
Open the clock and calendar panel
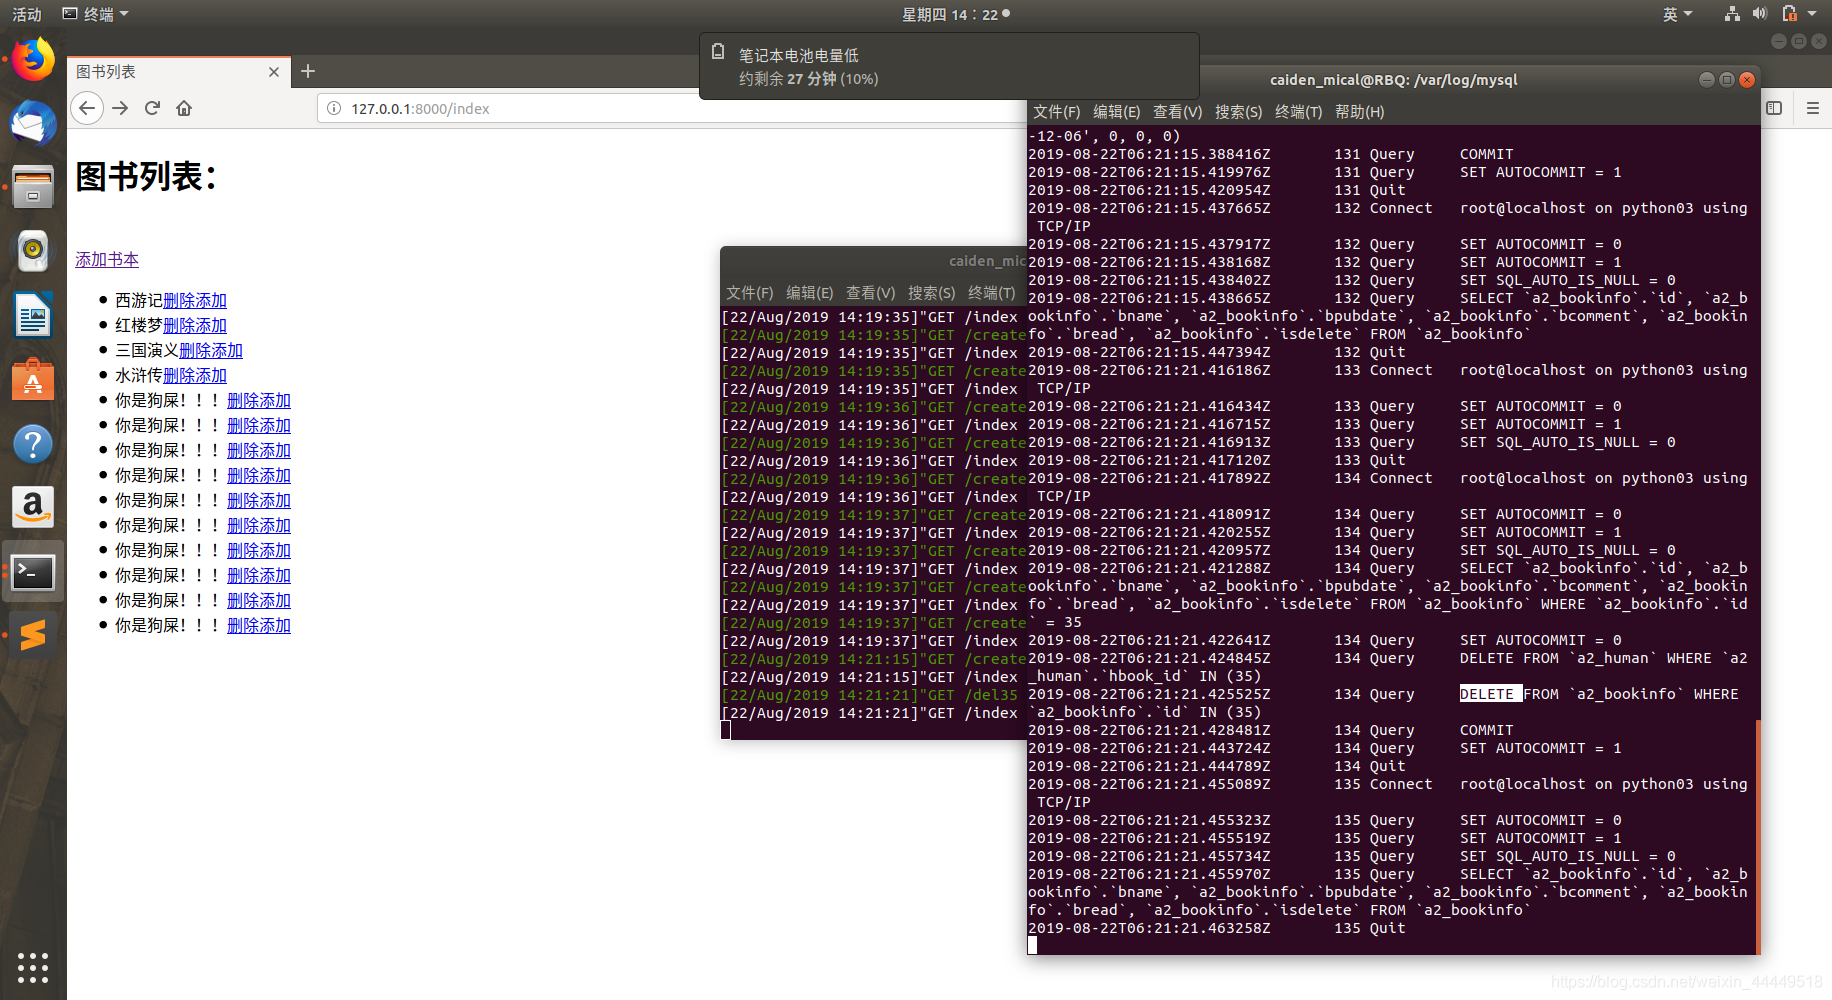coord(956,14)
